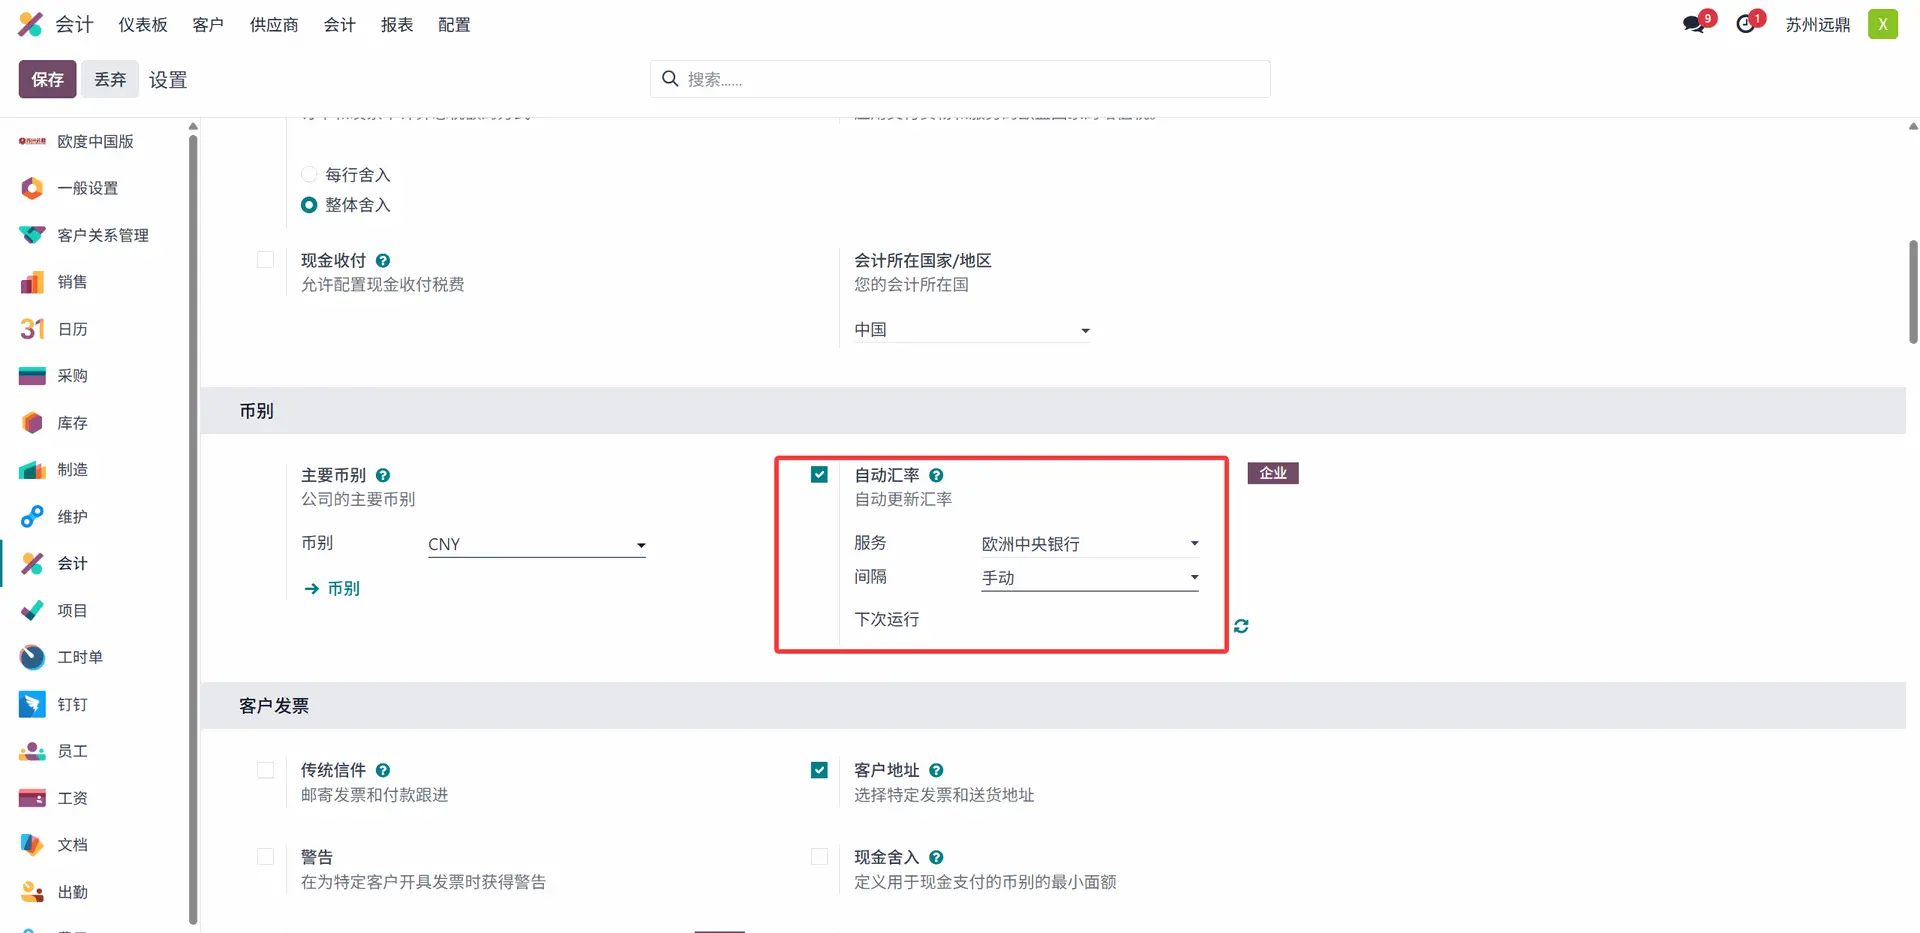The width and height of the screenshot is (1920, 933).
Task: Open the activities clock icon
Action: coord(1746,24)
